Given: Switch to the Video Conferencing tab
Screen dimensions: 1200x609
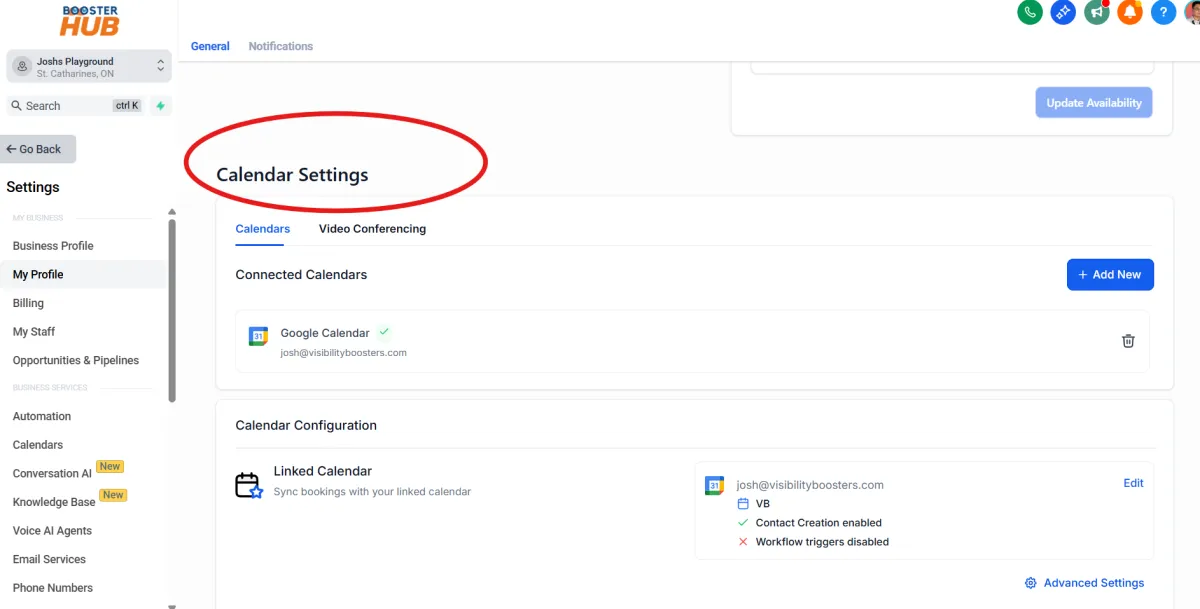Looking at the screenshot, I should point(372,228).
